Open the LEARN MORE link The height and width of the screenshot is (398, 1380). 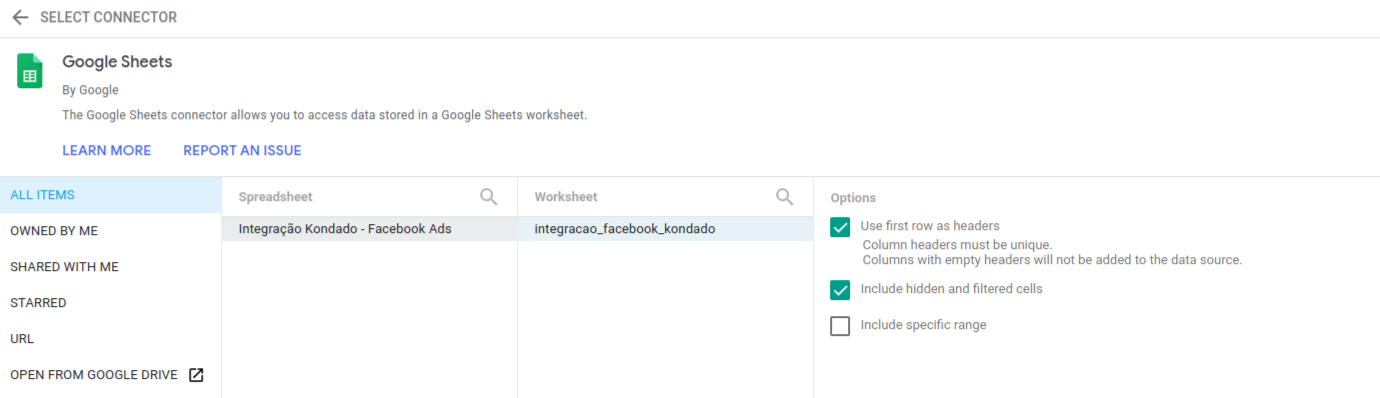pyautogui.click(x=107, y=151)
